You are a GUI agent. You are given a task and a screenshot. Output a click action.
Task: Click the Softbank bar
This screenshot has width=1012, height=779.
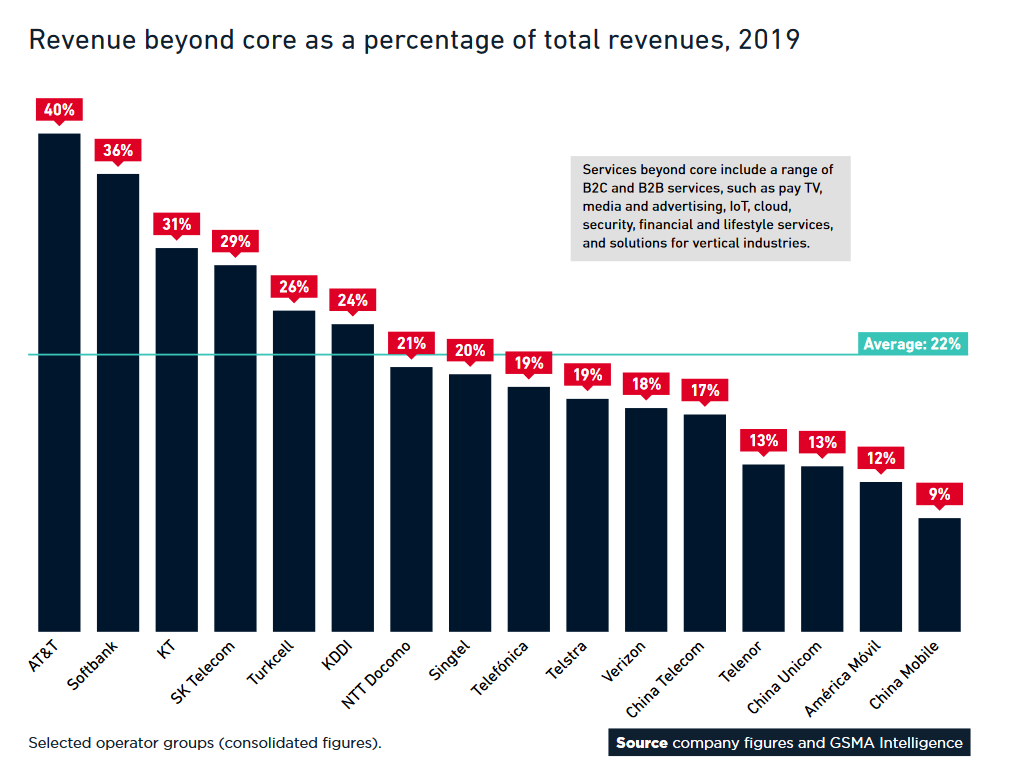[118, 403]
